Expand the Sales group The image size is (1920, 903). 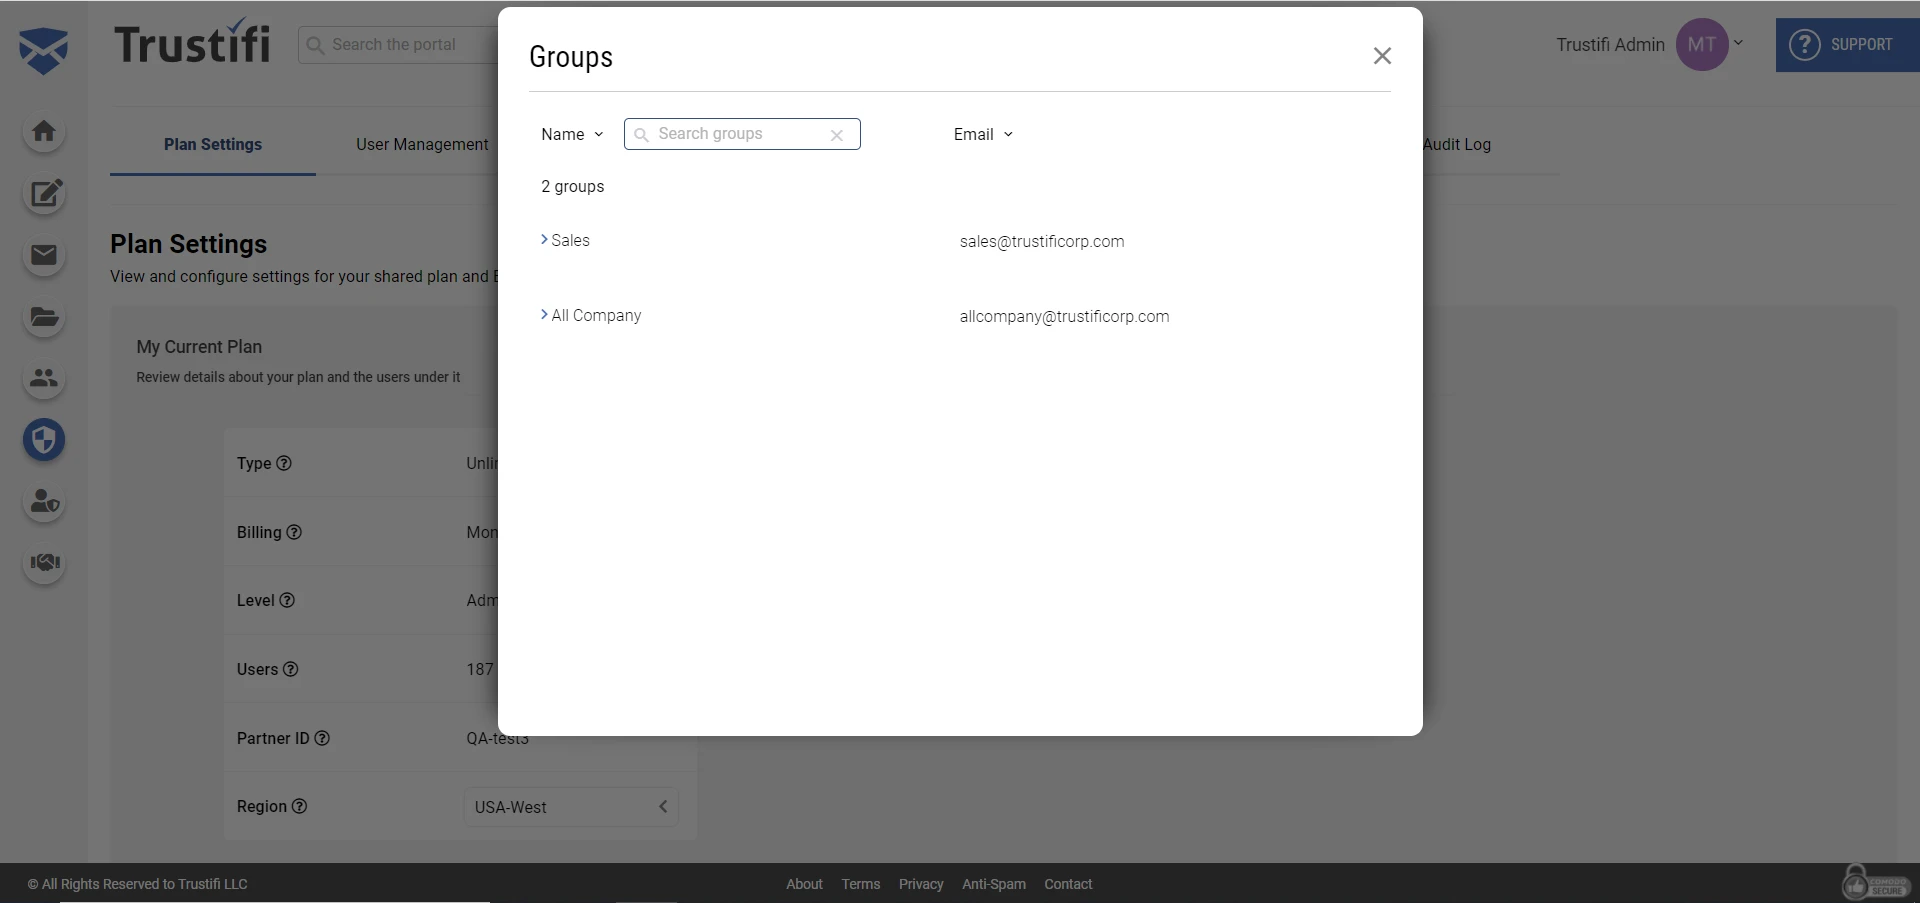pos(545,240)
